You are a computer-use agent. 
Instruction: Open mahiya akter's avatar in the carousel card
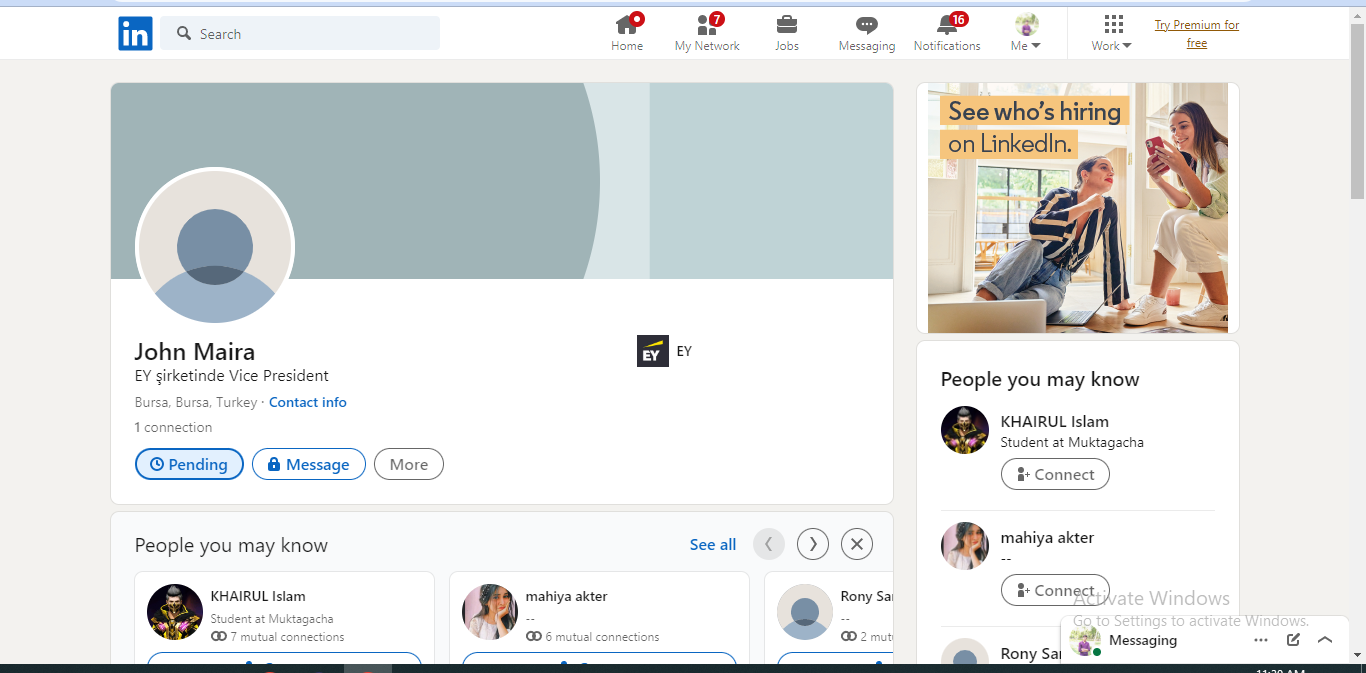pyautogui.click(x=490, y=612)
